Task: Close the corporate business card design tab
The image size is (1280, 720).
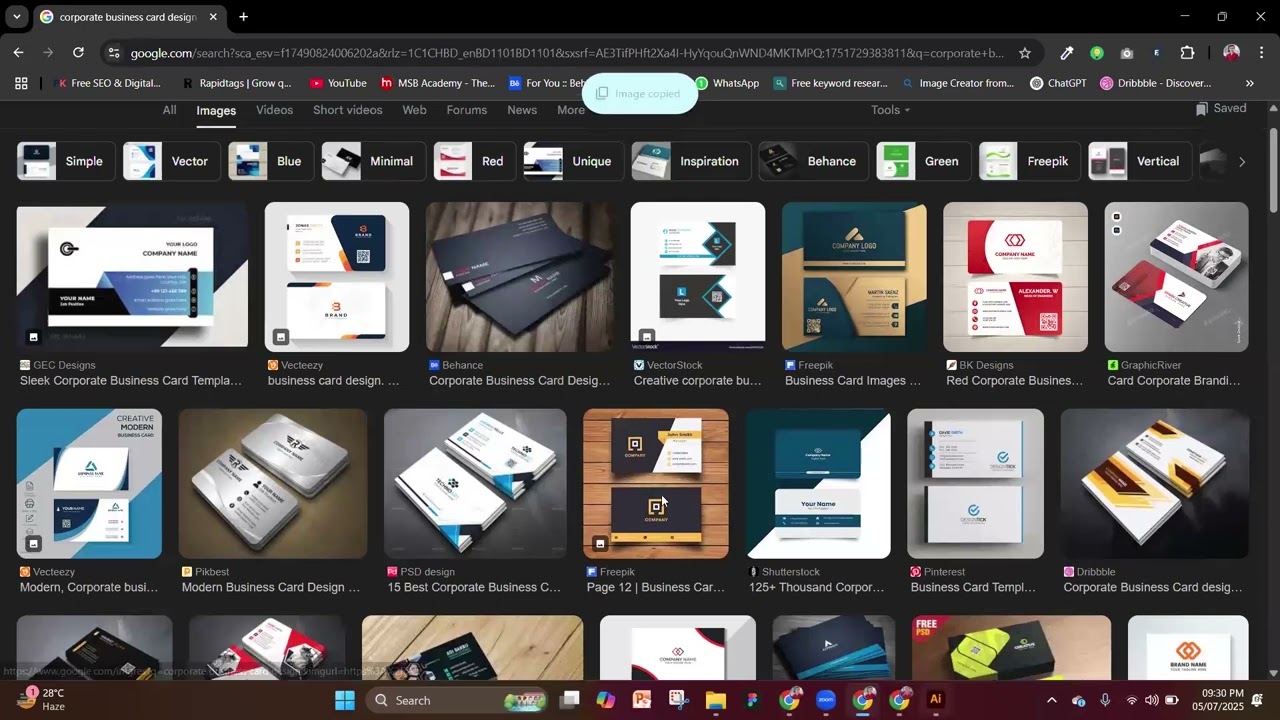Action: coord(213,17)
